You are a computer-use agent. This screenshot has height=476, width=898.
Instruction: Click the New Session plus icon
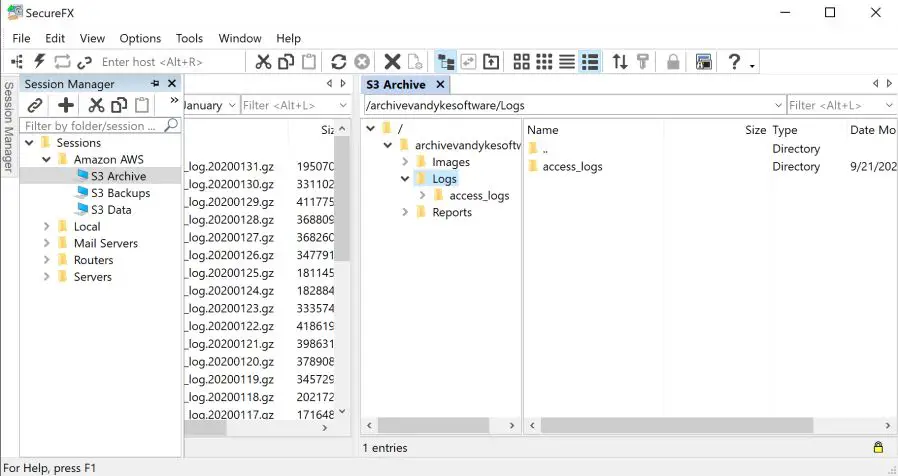[66, 105]
